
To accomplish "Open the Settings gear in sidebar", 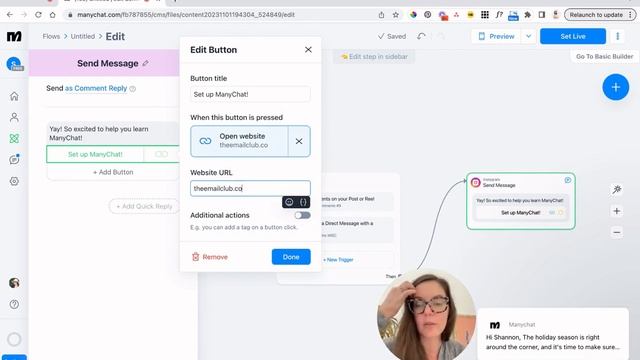I will pos(14,181).
